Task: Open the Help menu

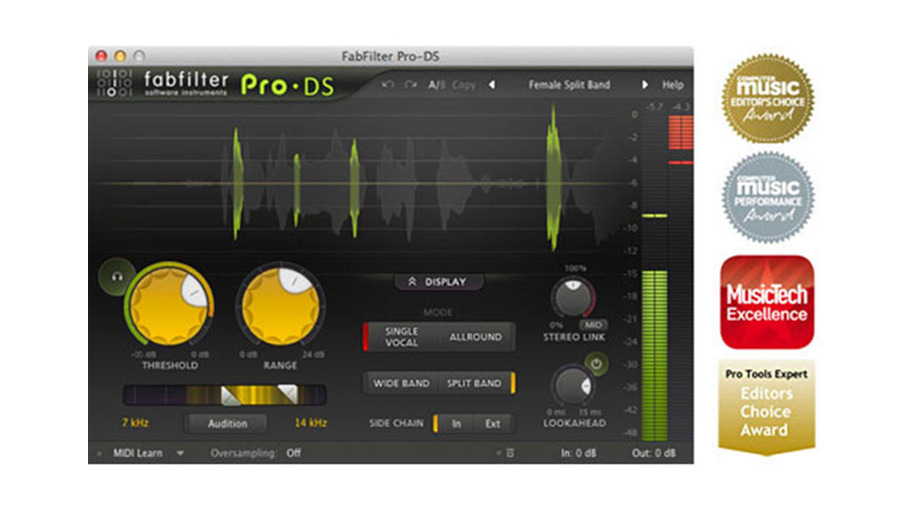Action: [673, 85]
